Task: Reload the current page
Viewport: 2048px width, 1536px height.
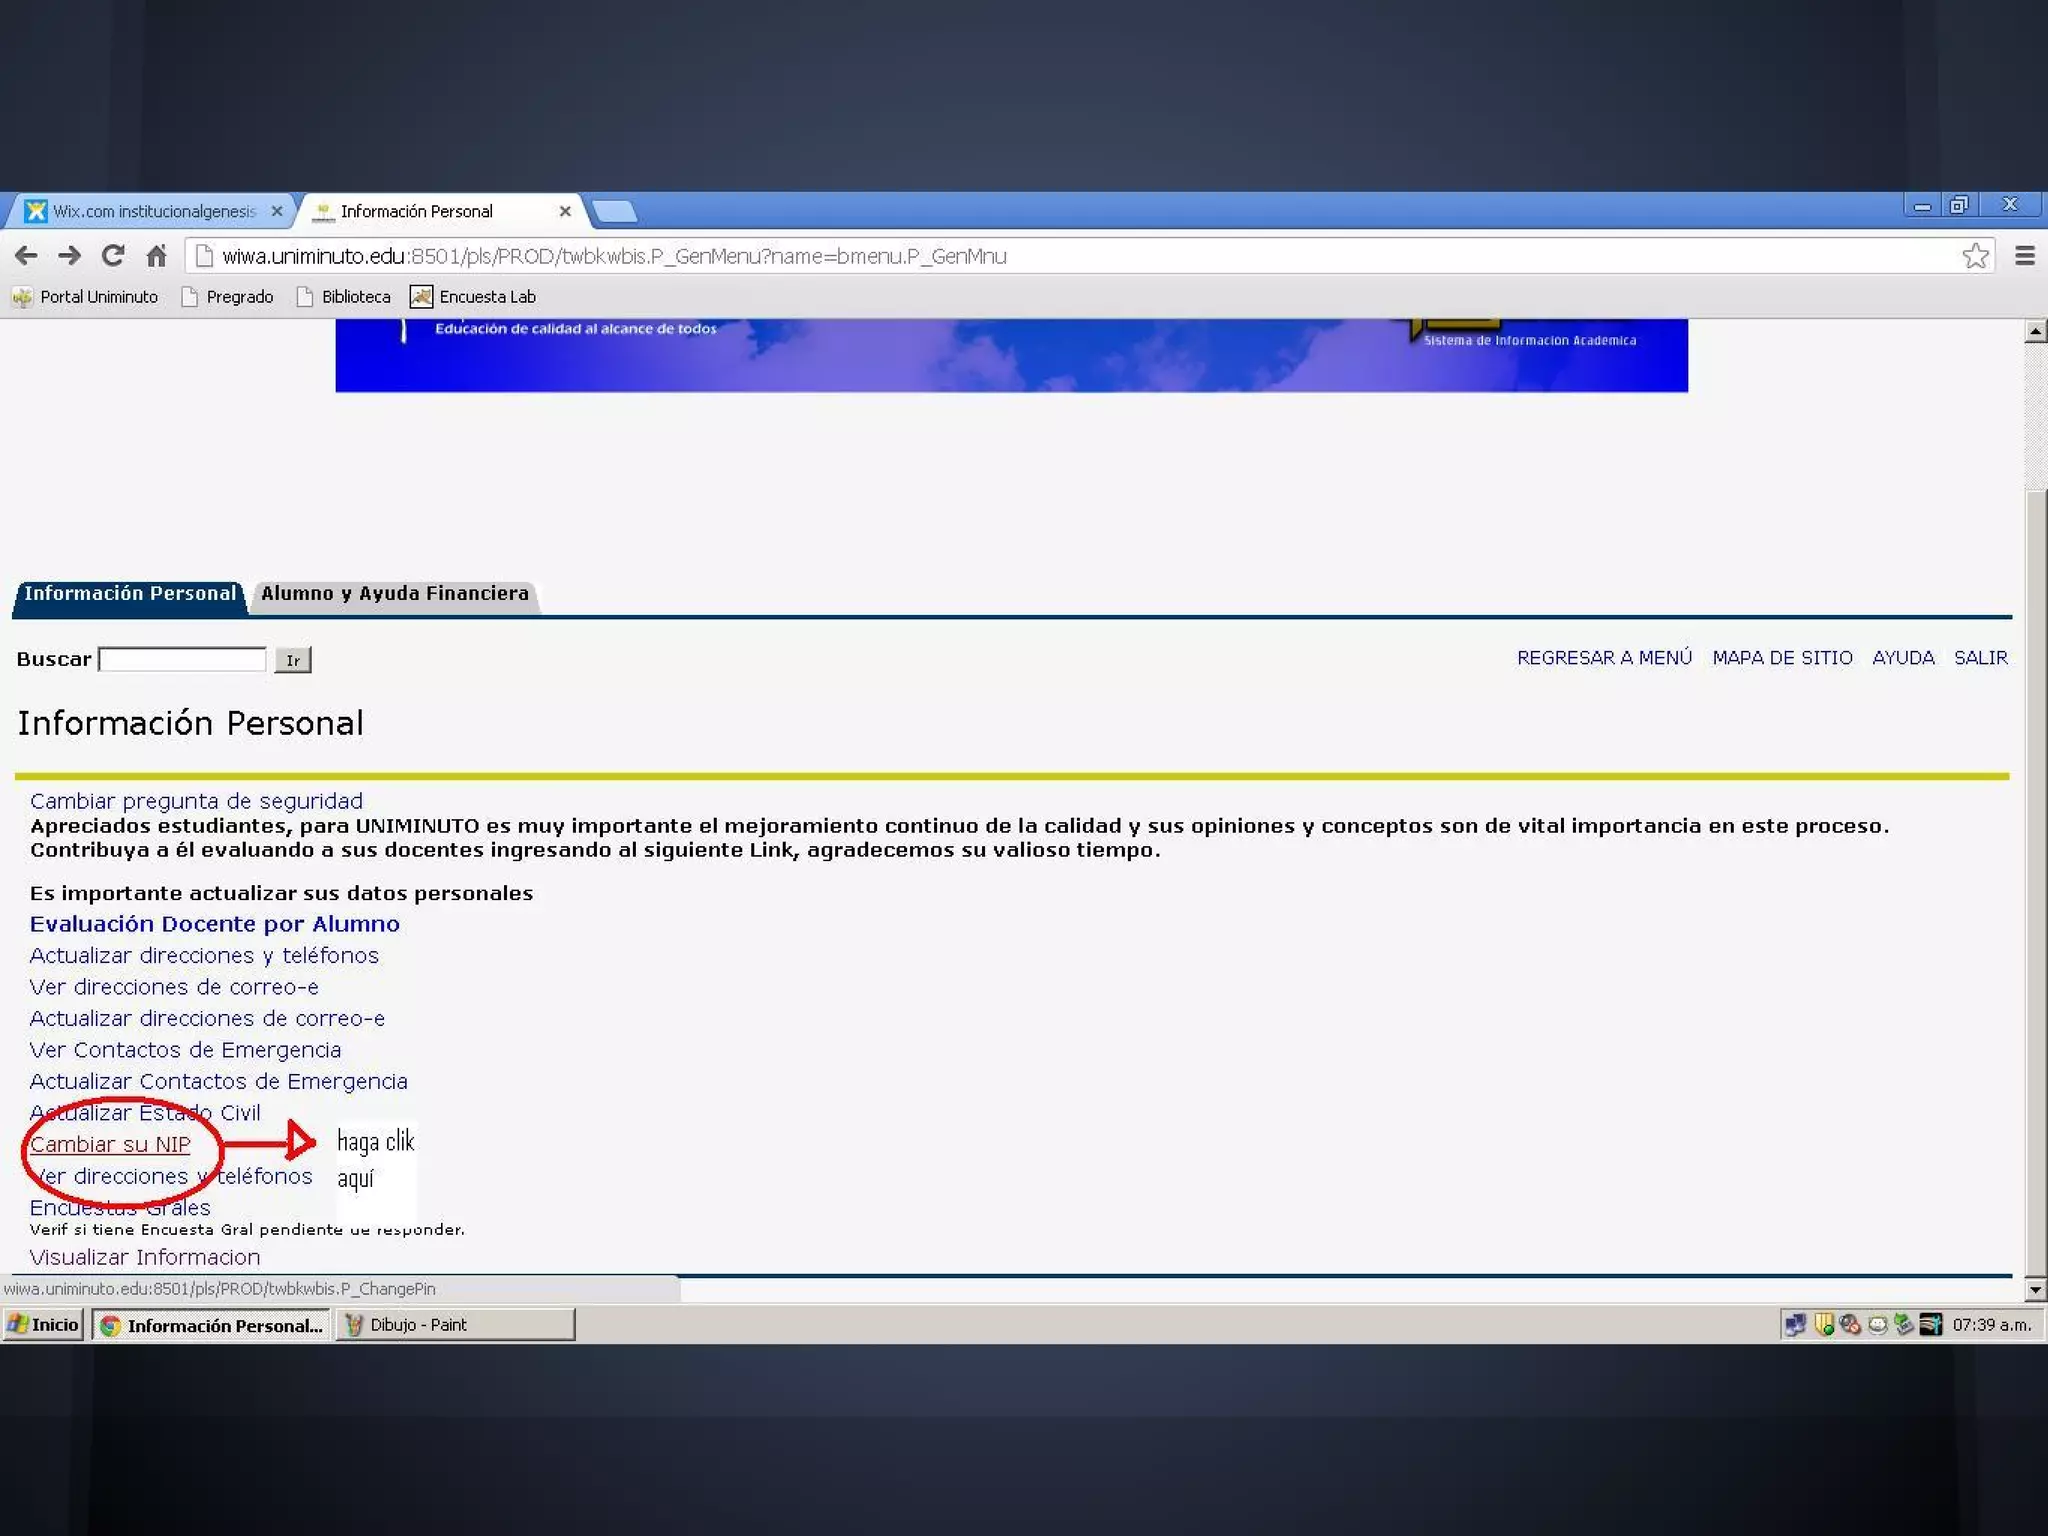Action: click(x=113, y=256)
